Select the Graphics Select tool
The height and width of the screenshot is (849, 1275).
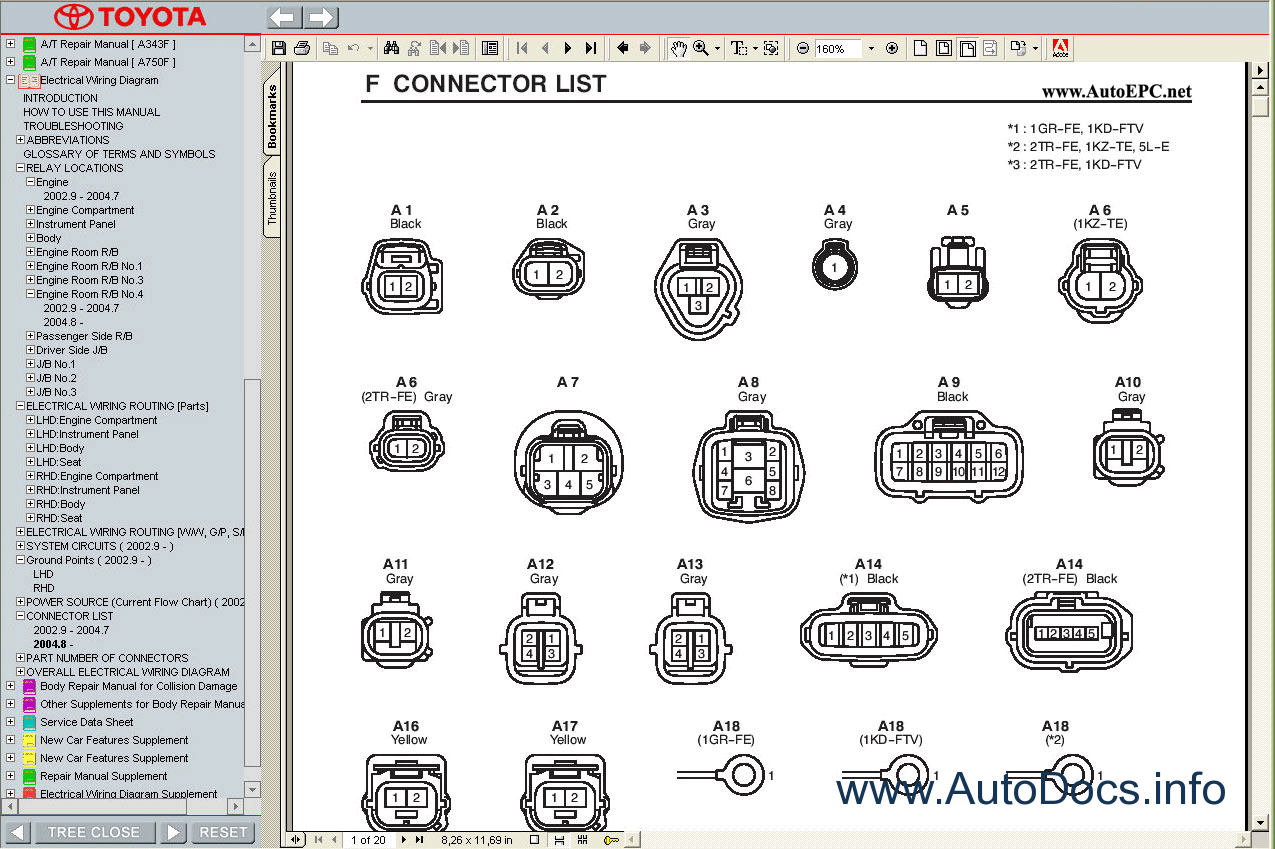771,48
